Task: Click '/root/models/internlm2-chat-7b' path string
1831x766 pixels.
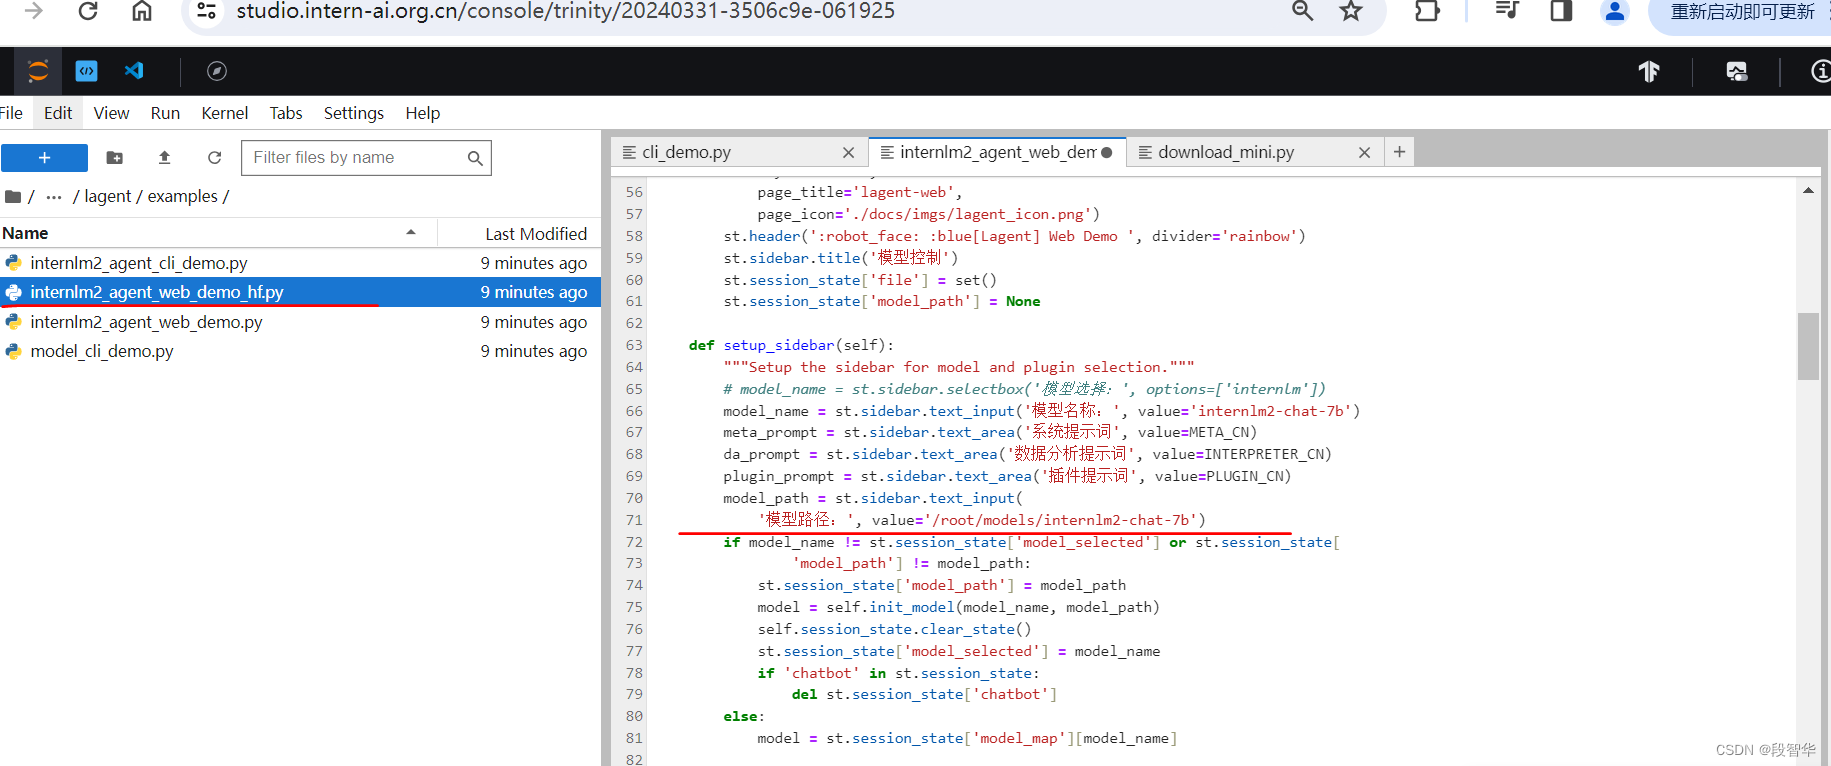Action: (1063, 520)
